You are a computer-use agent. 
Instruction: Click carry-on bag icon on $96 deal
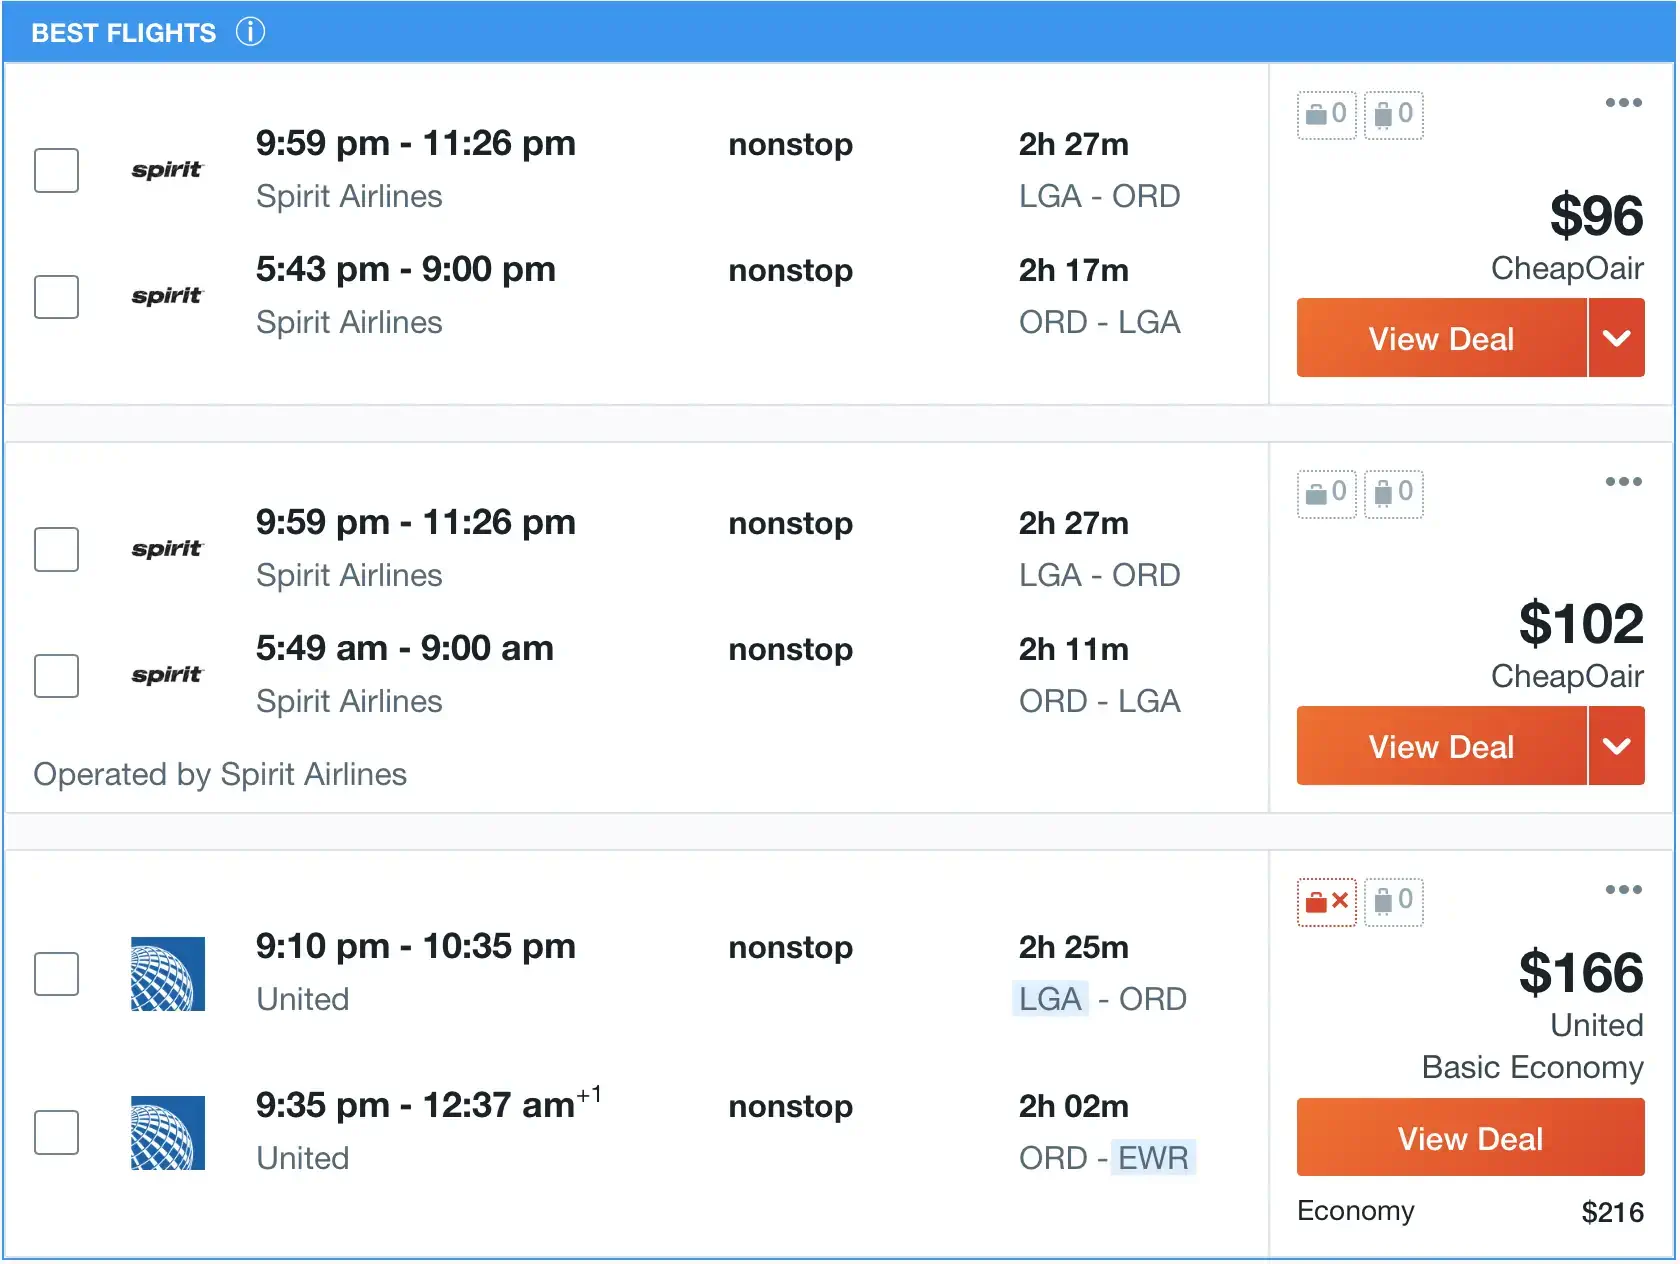click(x=1326, y=114)
